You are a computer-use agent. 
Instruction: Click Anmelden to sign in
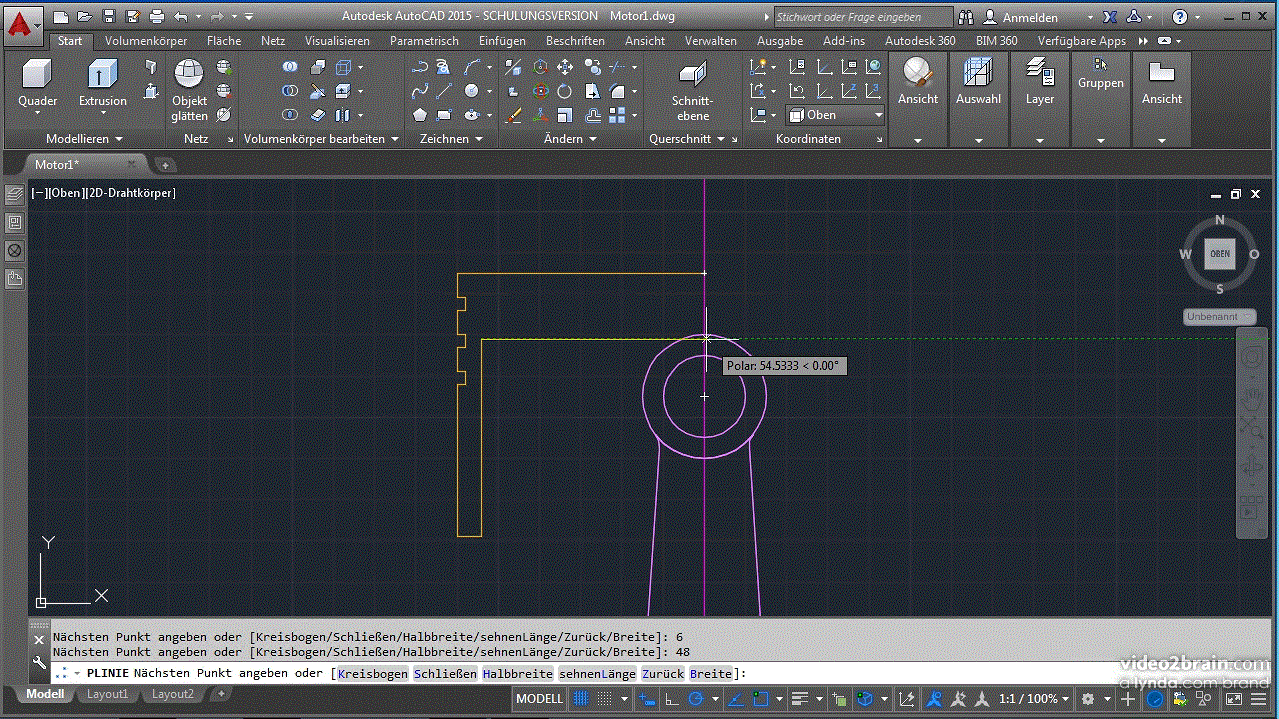coord(1030,17)
